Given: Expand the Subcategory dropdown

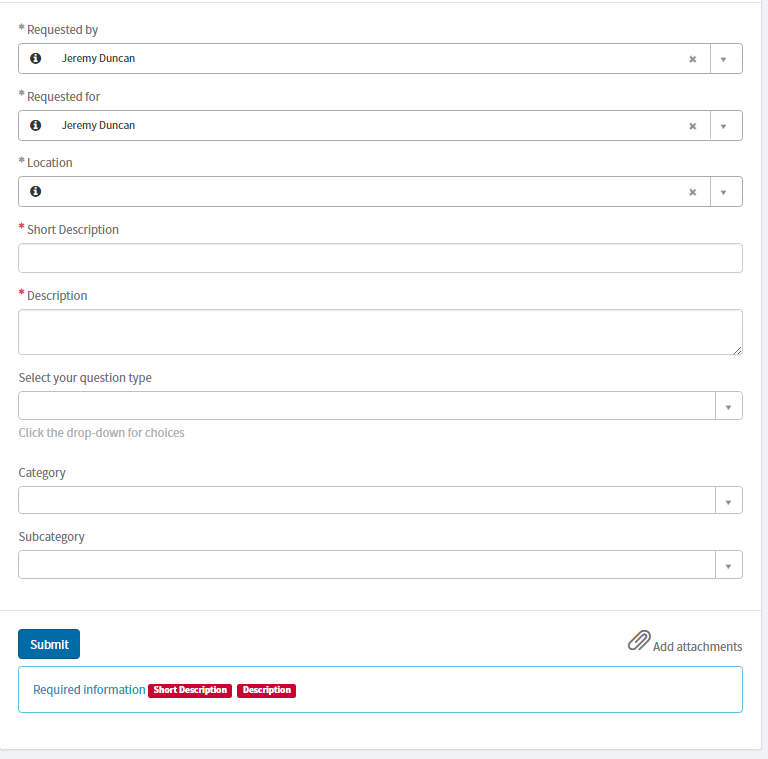Looking at the screenshot, I should [380, 565].
